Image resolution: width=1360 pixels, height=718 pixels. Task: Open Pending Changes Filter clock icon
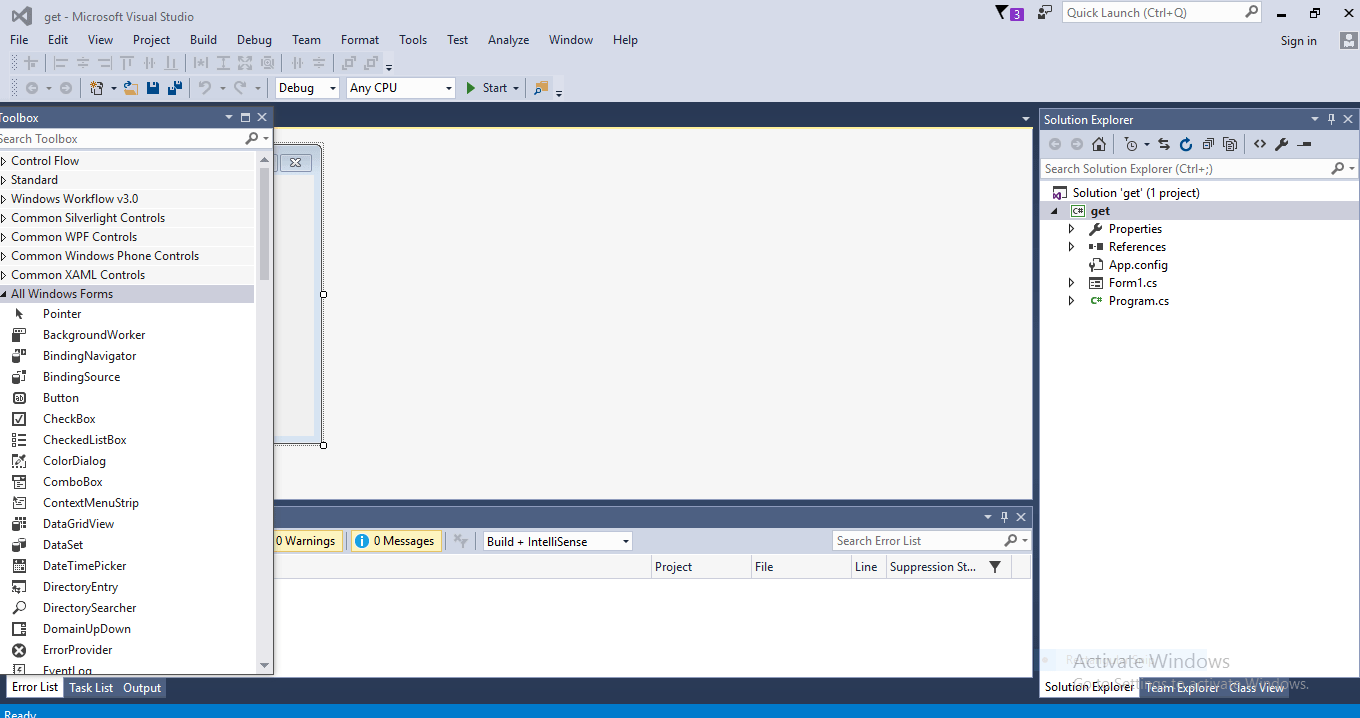1131,144
